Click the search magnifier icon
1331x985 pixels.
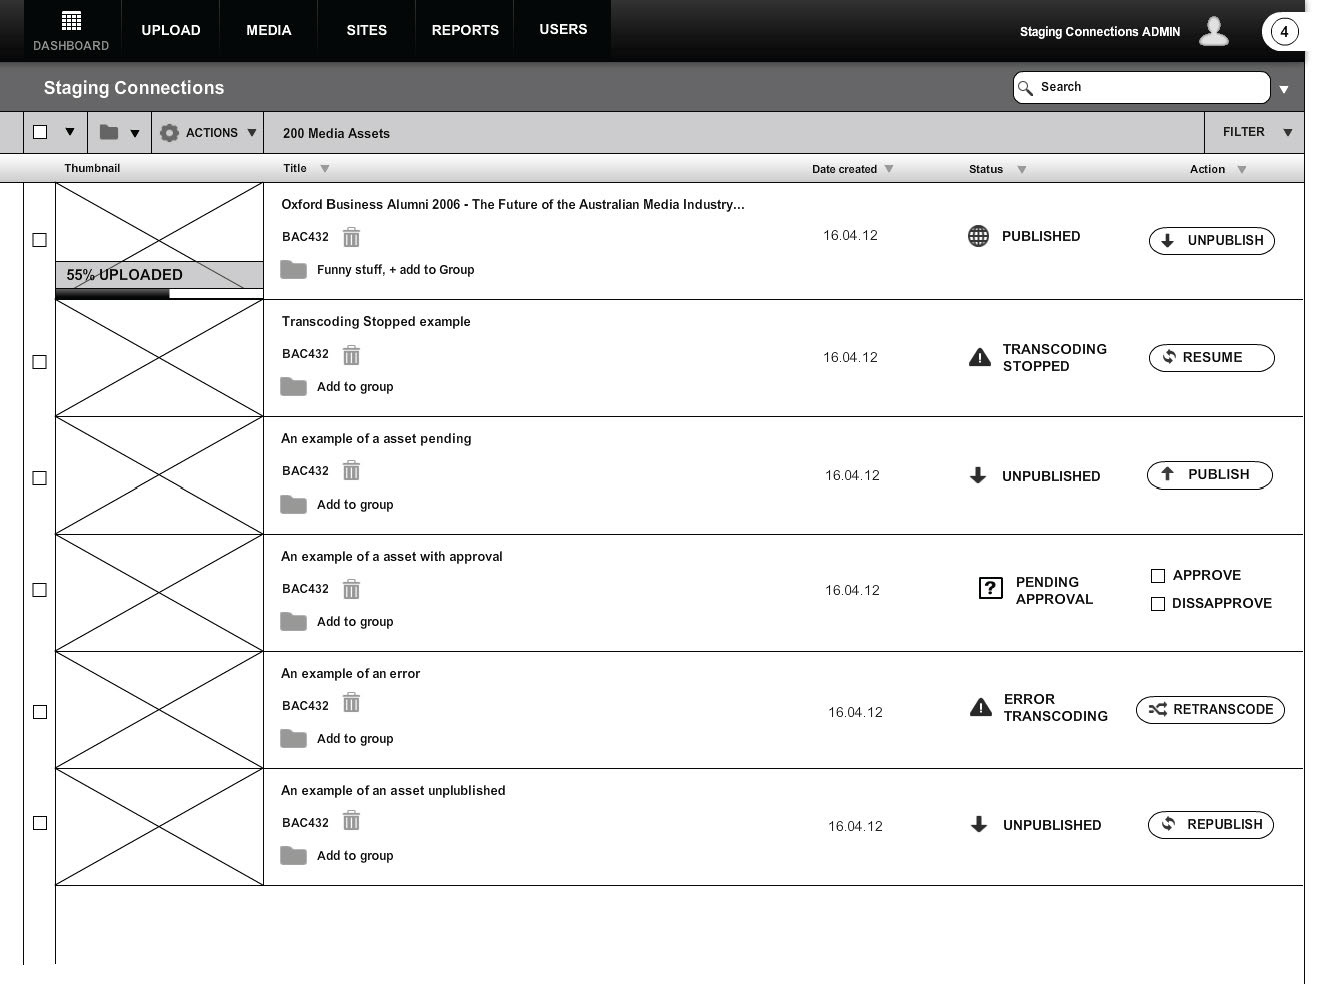click(1025, 88)
